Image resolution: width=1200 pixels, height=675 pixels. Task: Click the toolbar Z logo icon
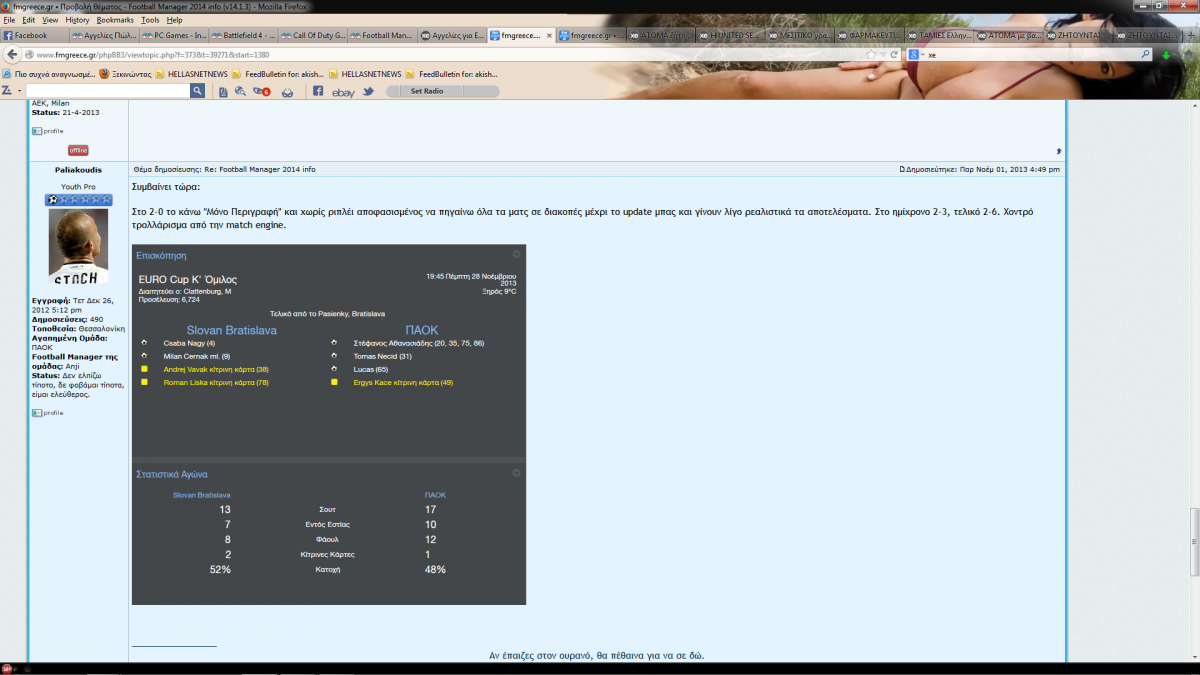point(7,91)
